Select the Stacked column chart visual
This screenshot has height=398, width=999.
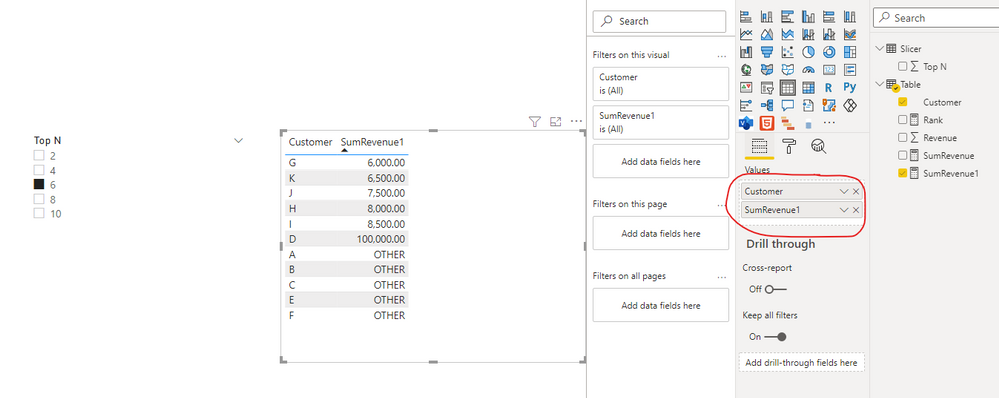point(767,17)
